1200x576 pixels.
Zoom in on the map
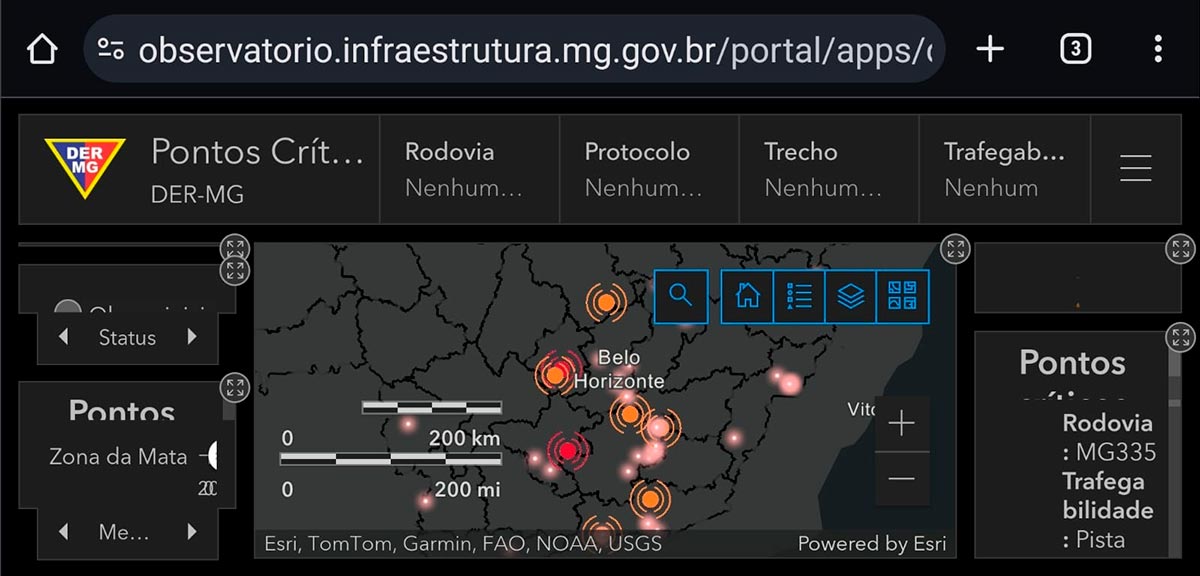902,424
